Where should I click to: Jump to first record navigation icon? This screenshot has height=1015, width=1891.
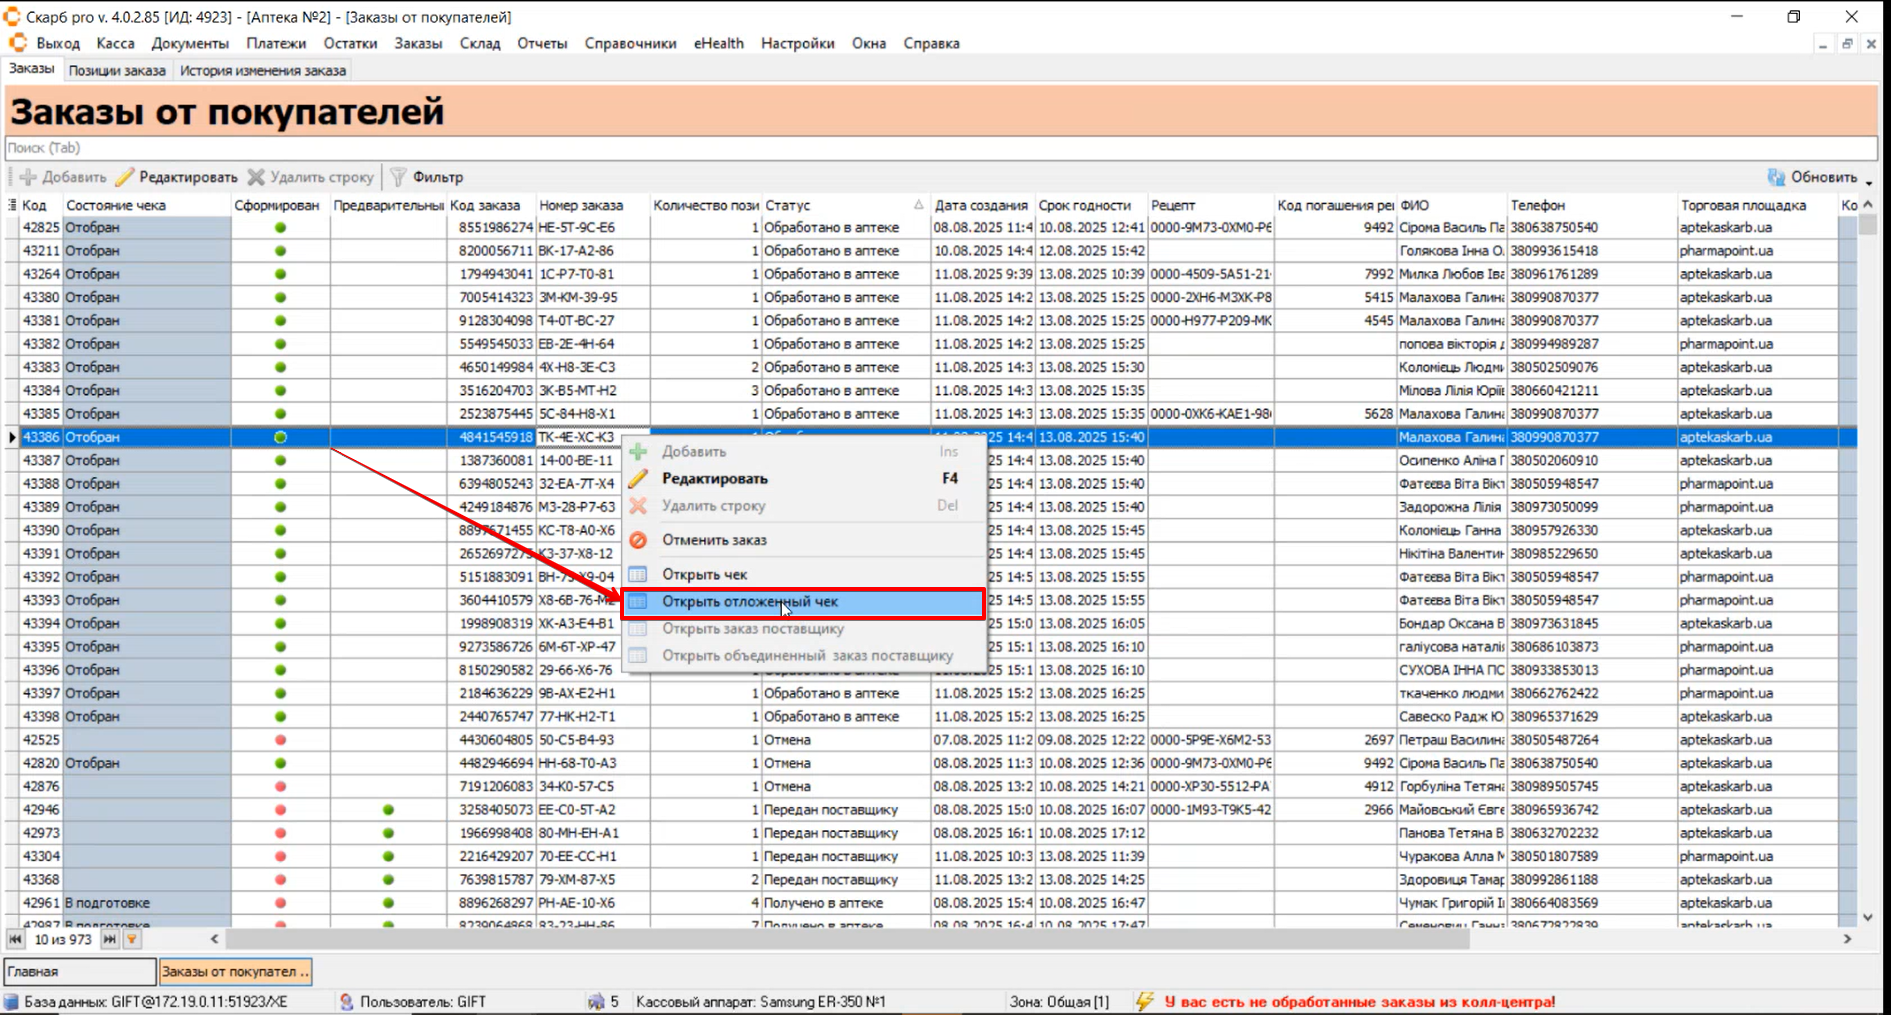15,939
